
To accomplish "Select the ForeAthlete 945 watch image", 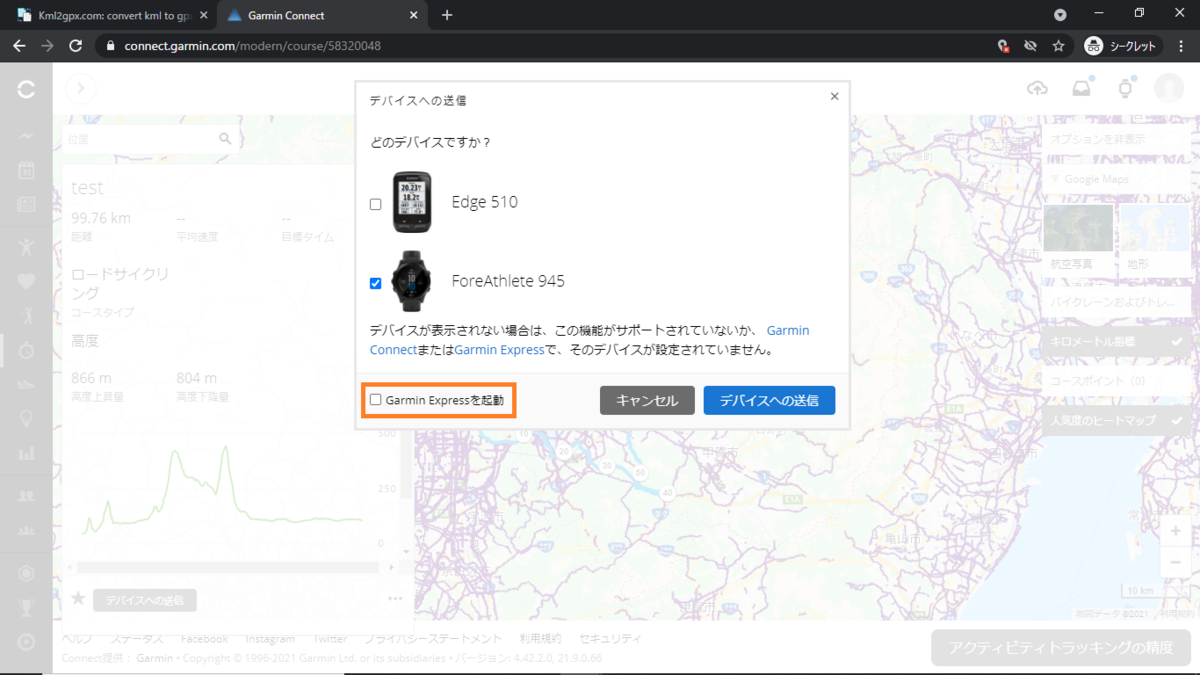I will point(412,281).
